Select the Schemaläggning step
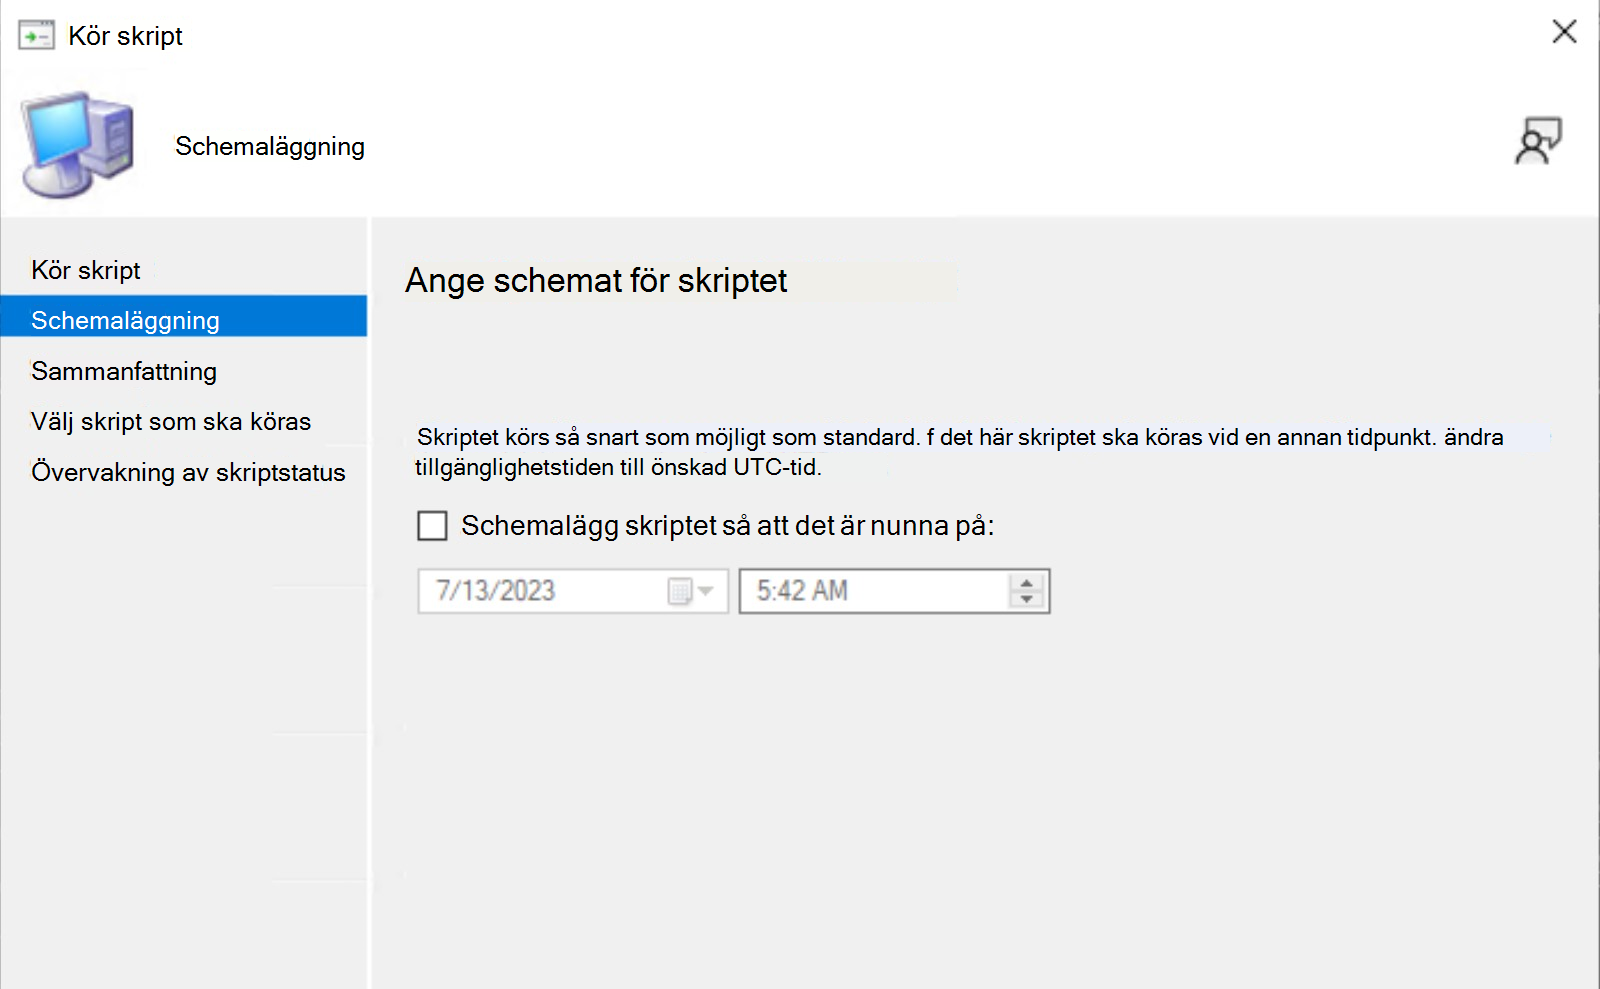 [x=184, y=321]
